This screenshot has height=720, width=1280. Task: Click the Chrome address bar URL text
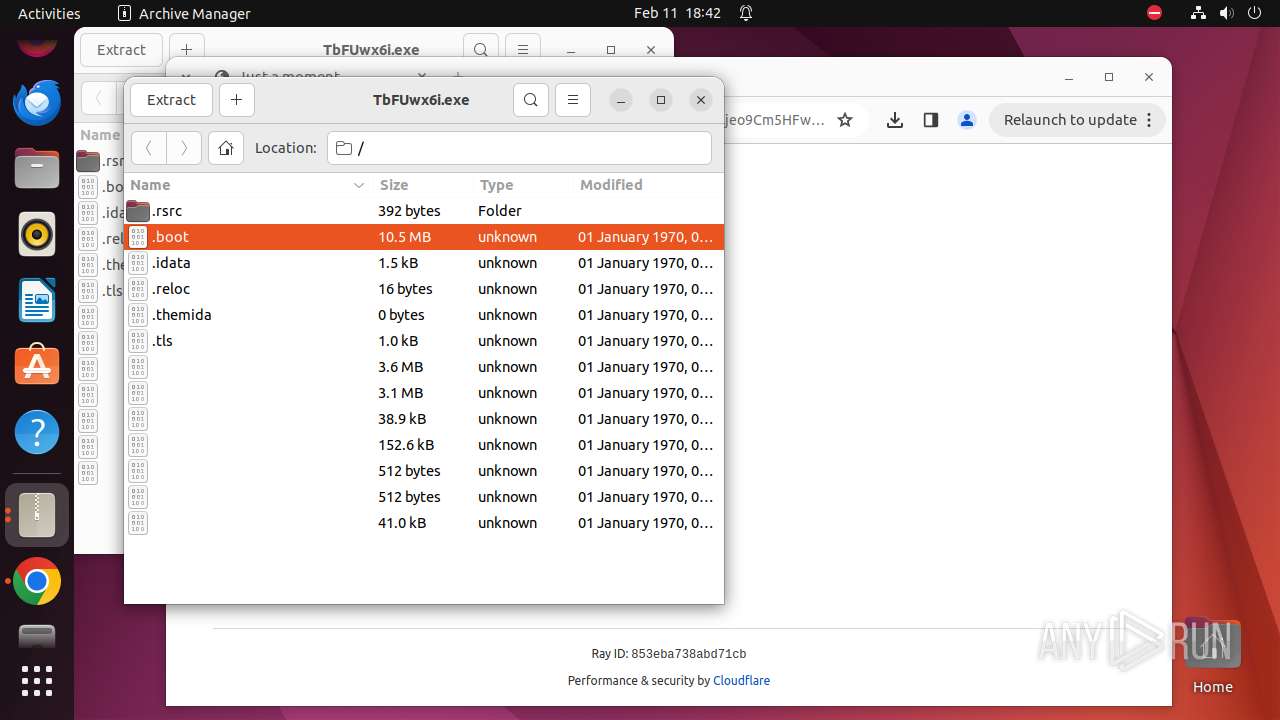[x=775, y=120]
